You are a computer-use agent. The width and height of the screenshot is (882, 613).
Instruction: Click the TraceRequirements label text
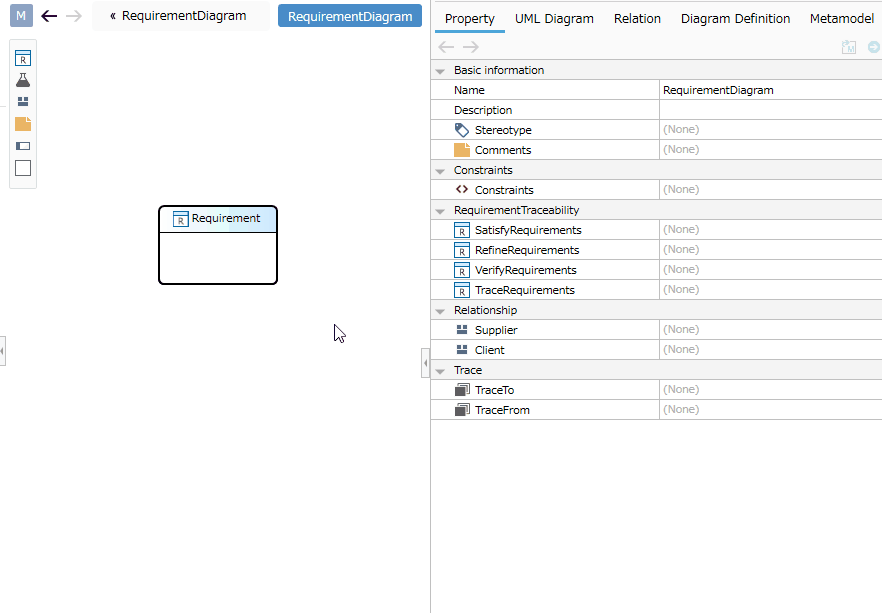click(525, 290)
